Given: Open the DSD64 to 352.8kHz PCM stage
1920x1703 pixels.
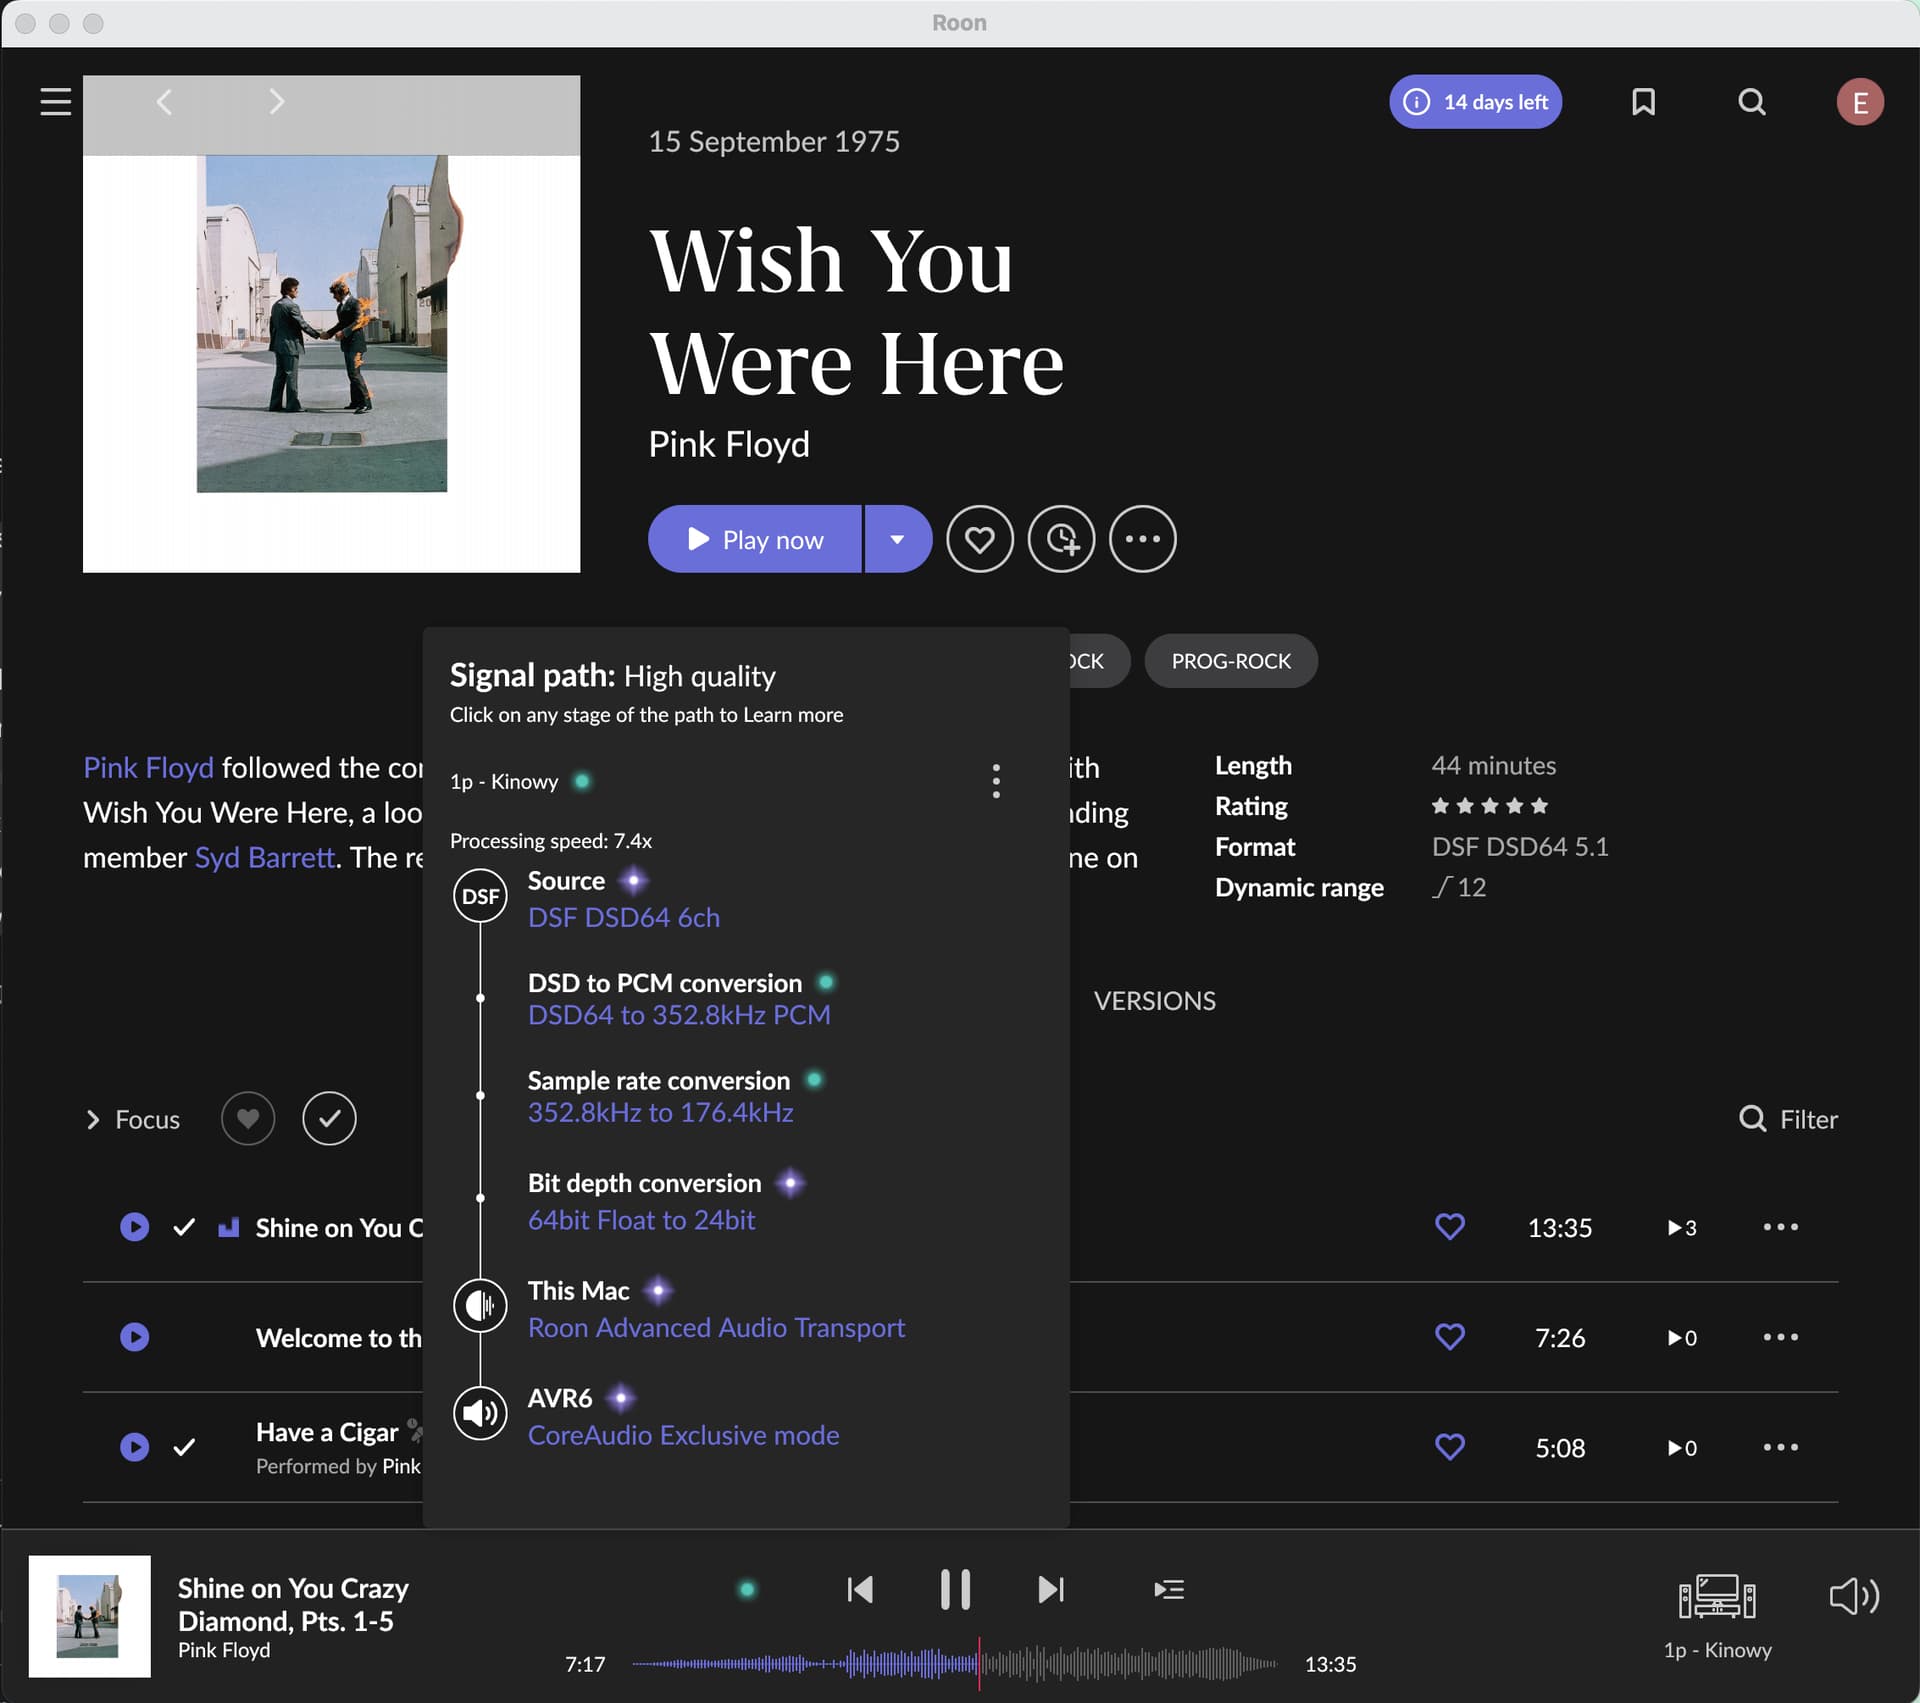Looking at the screenshot, I should [679, 1015].
